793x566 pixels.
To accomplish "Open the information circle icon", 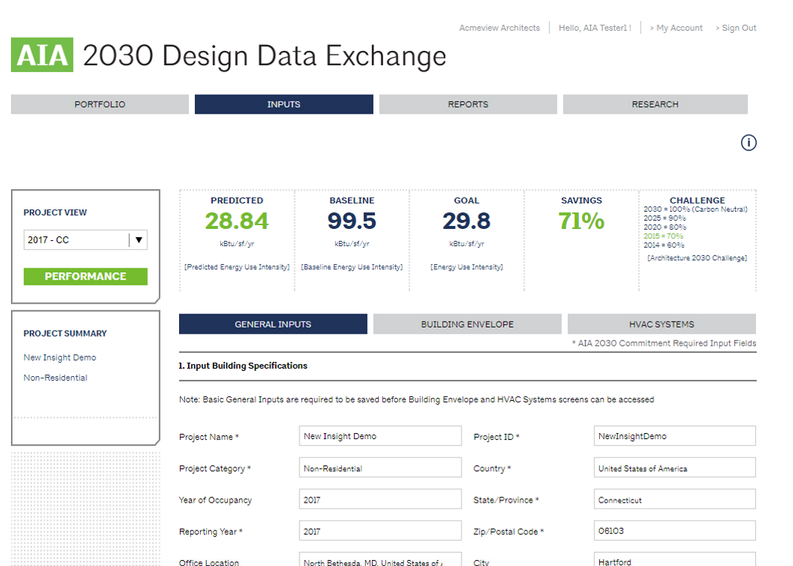I will [748, 143].
